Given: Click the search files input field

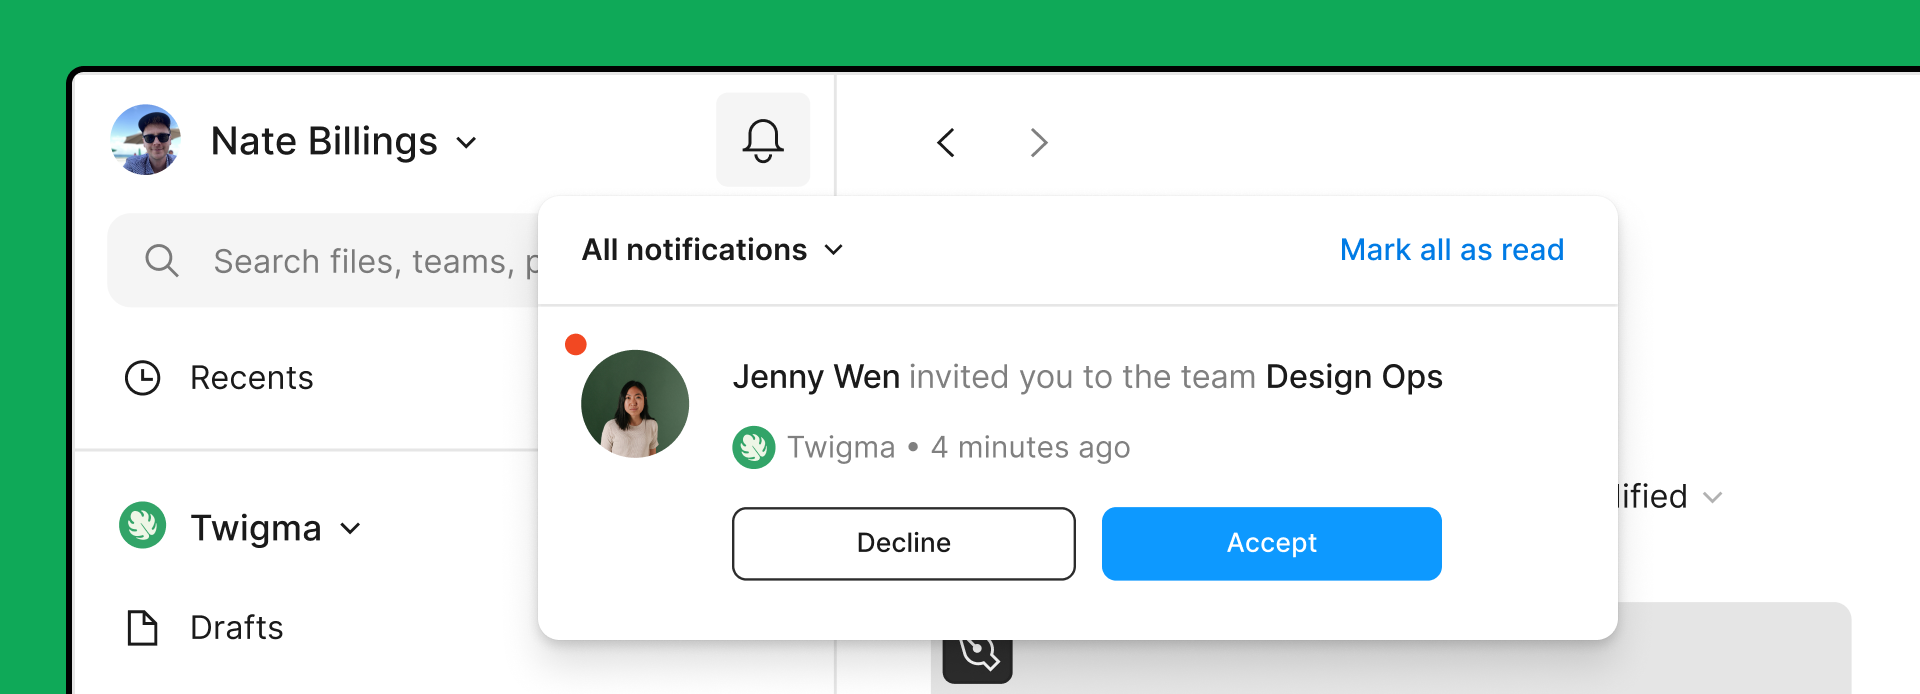Looking at the screenshot, I should tap(370, 261).
